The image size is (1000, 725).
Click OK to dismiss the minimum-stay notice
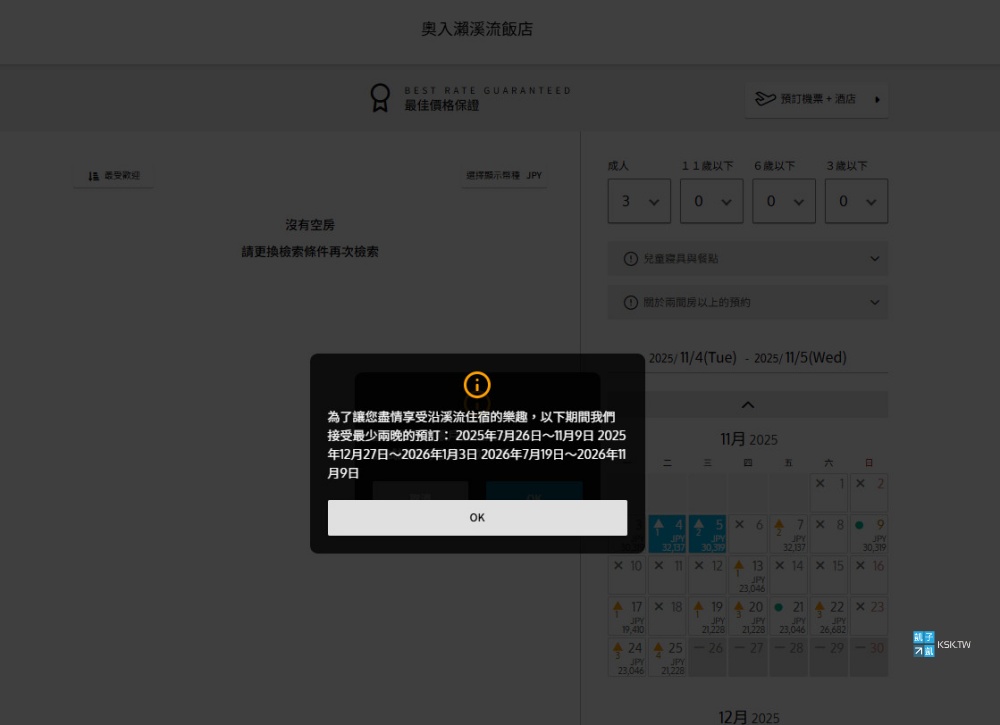tap(477, 517)
